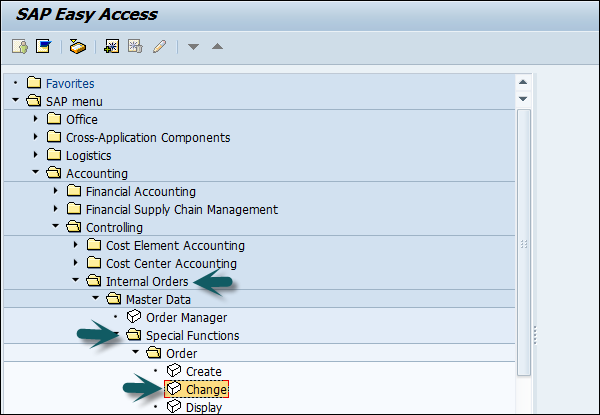Expand the Cost Center Accounting node

coord(76,263)
